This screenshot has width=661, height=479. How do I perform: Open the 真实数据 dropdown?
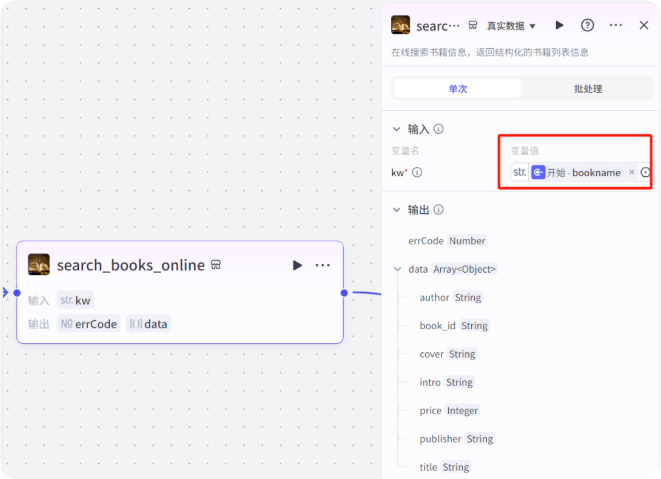pyautogui.click(x=511, y=26)
